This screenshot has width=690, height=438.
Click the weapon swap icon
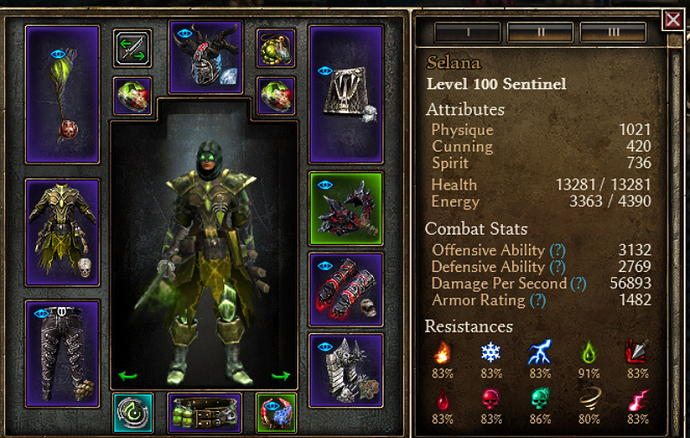pyautogui.click(x=132, y=48)
